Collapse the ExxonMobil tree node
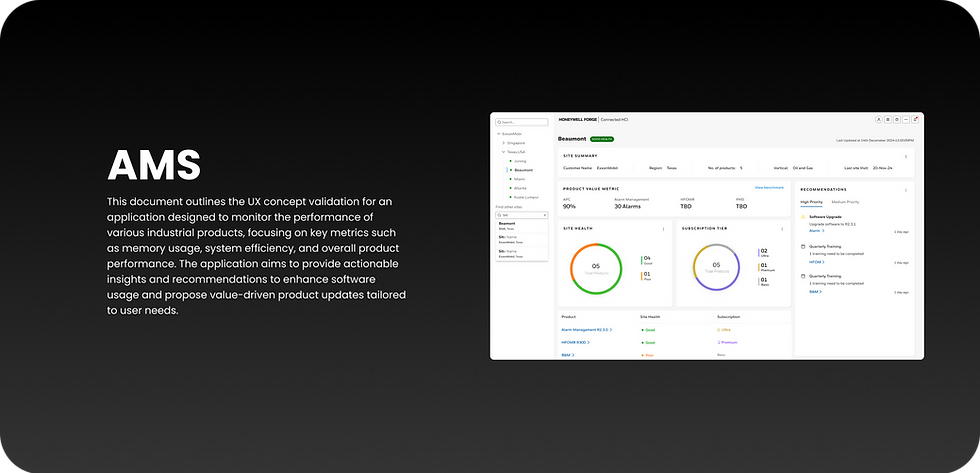 (x=499, y=134)
